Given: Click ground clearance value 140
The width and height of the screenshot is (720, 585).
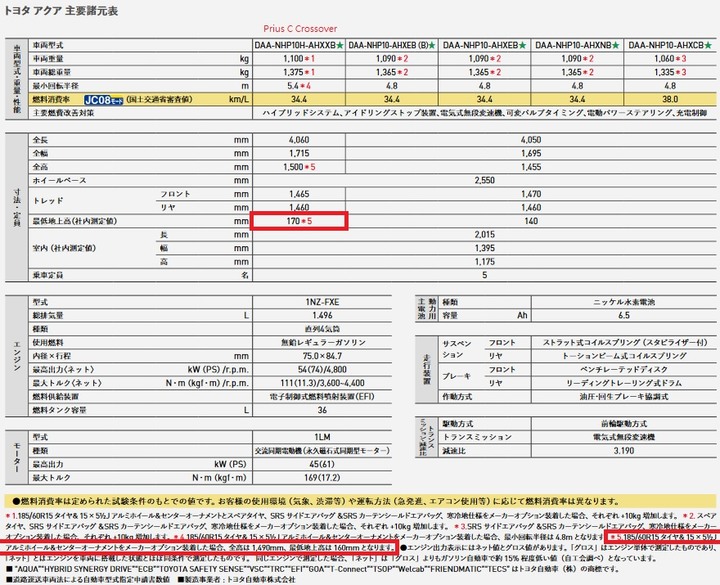Looking at the screenshot, I should (531, 221).
